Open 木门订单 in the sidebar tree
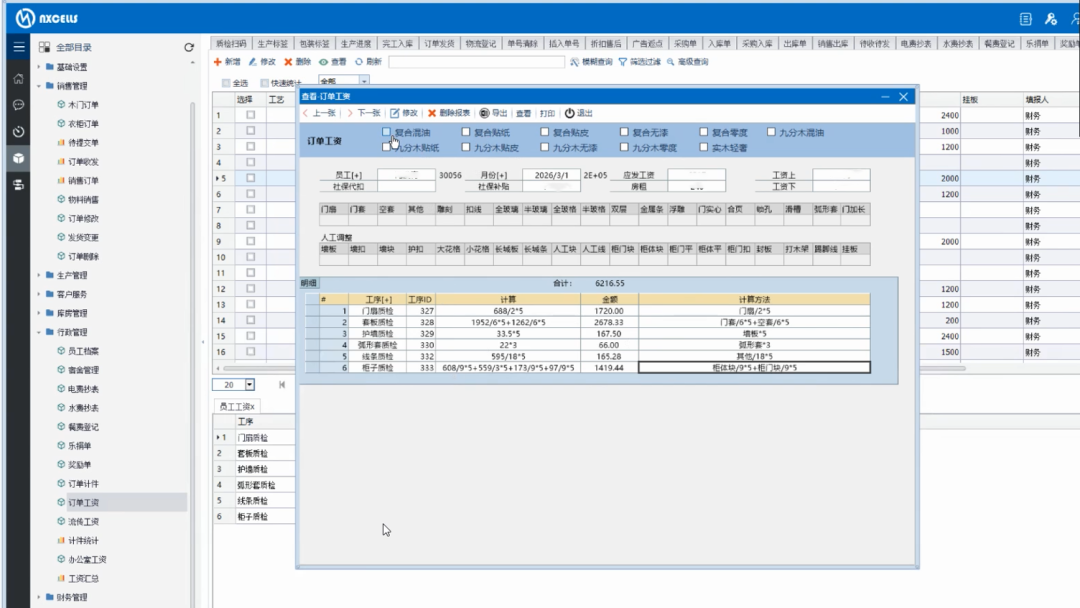The image size is (1080, 608). coord(83,105)
